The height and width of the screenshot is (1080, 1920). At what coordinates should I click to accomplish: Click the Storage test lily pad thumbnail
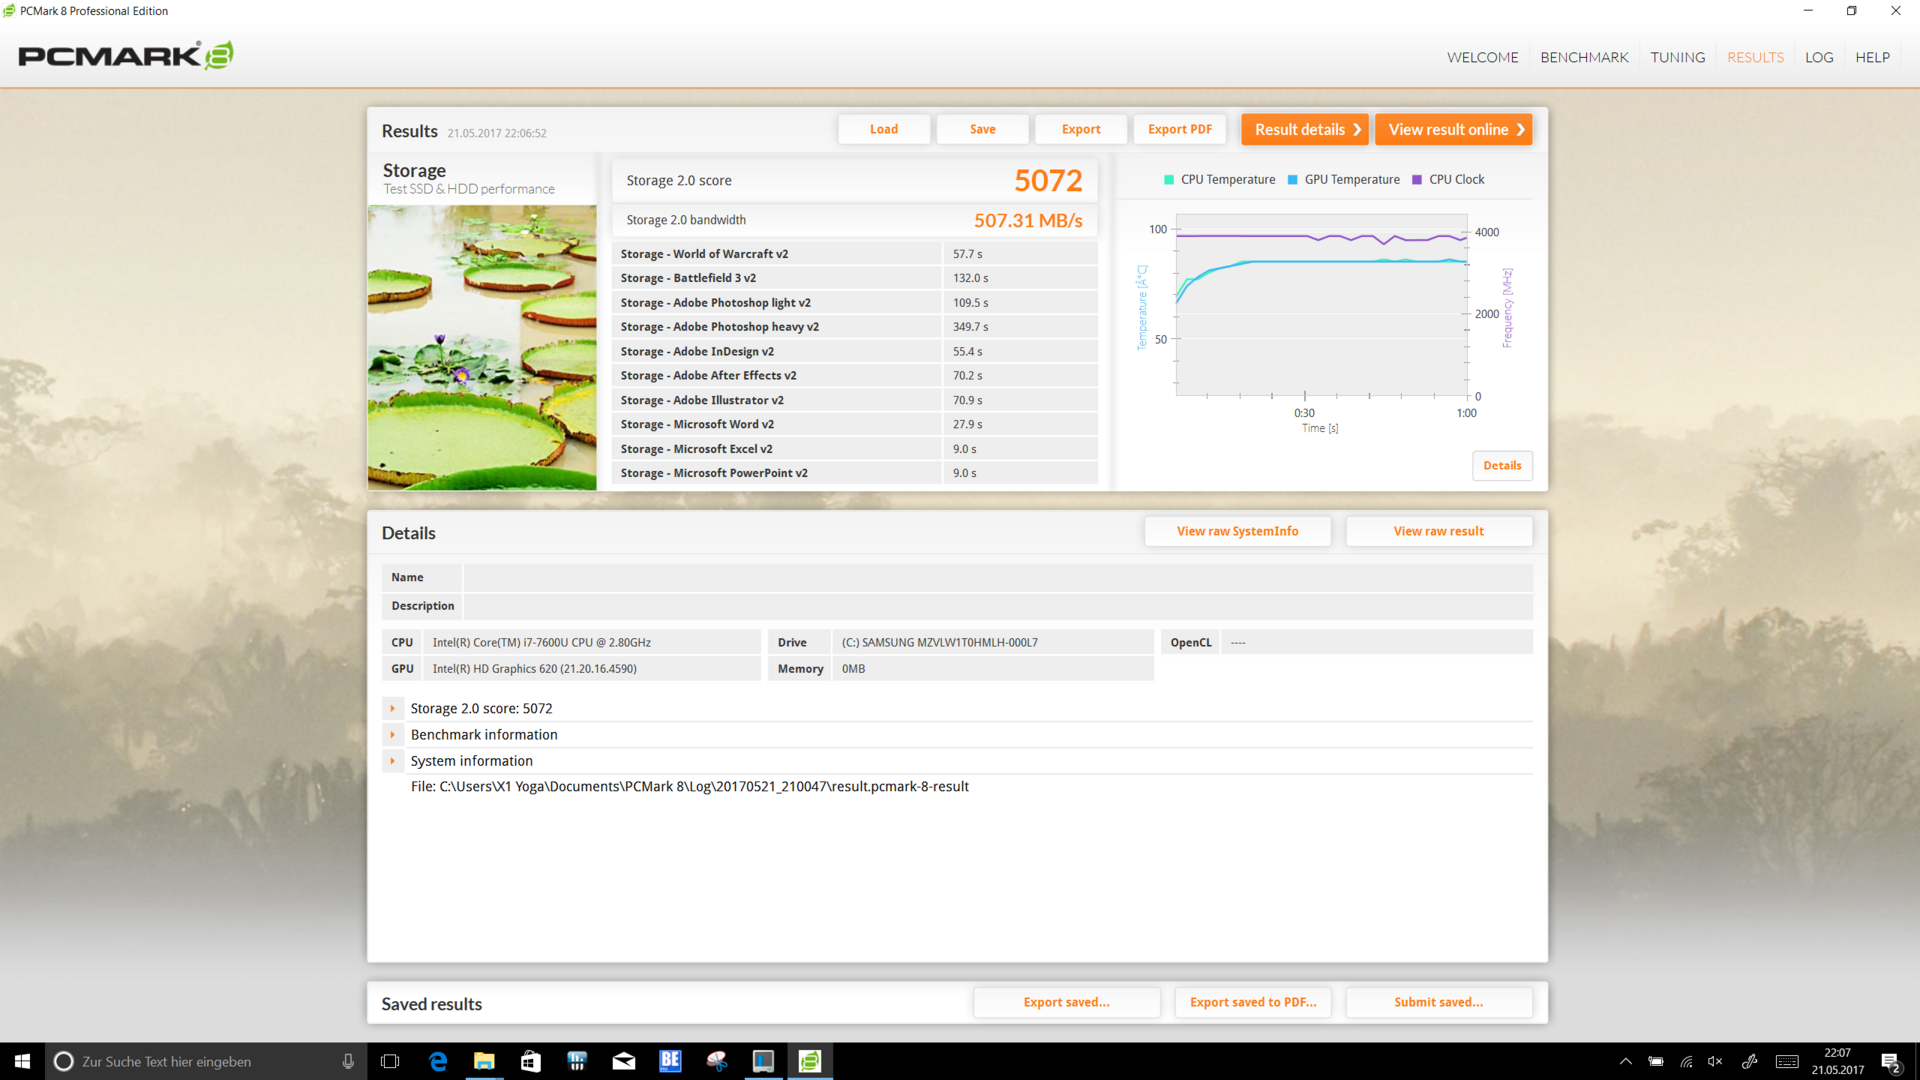(482, 347)
